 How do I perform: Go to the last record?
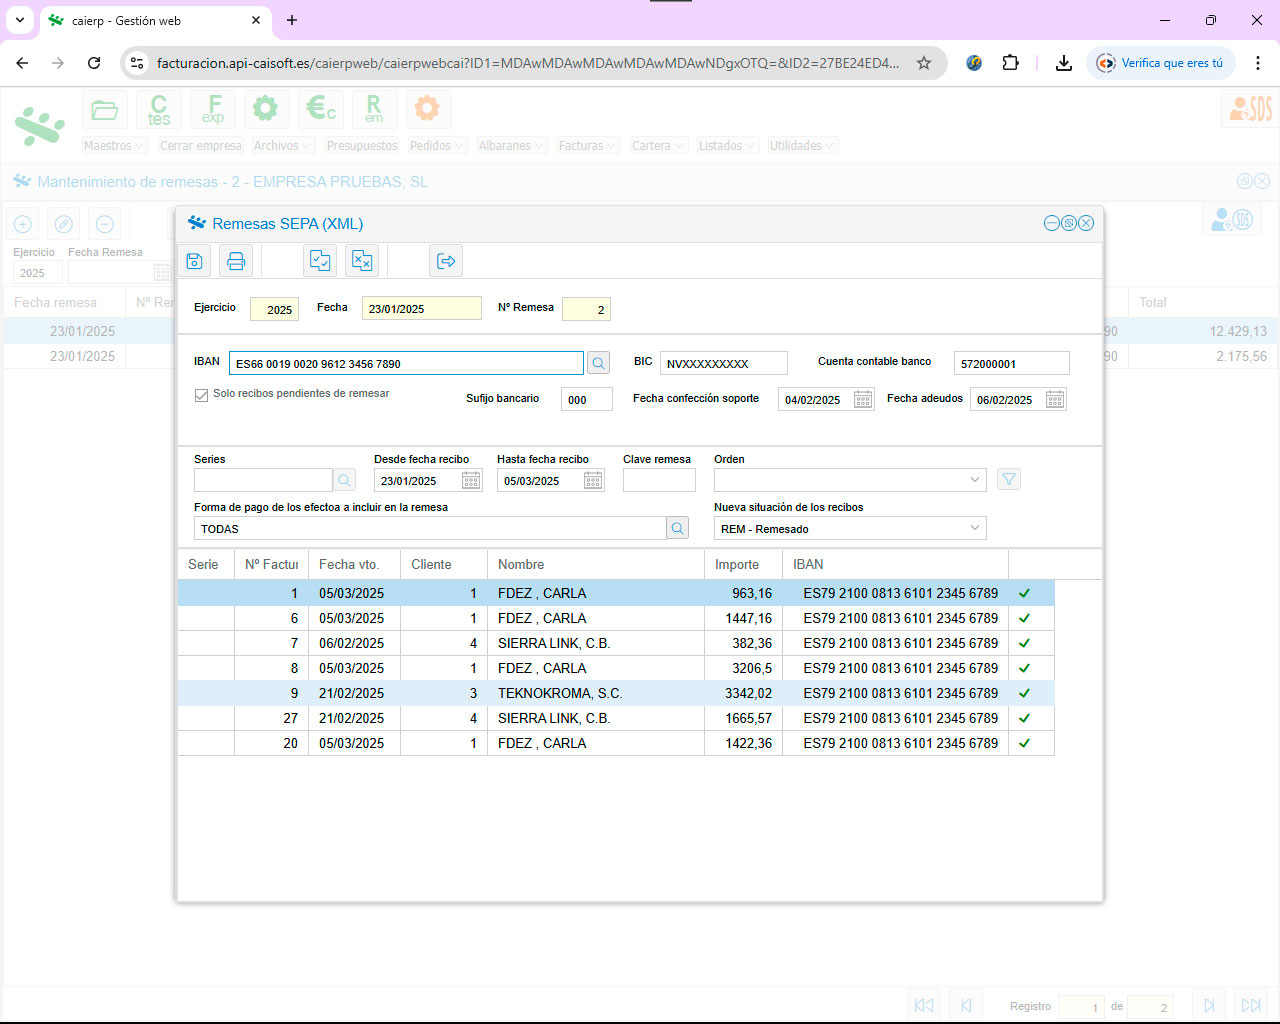coord(1251,1005)
